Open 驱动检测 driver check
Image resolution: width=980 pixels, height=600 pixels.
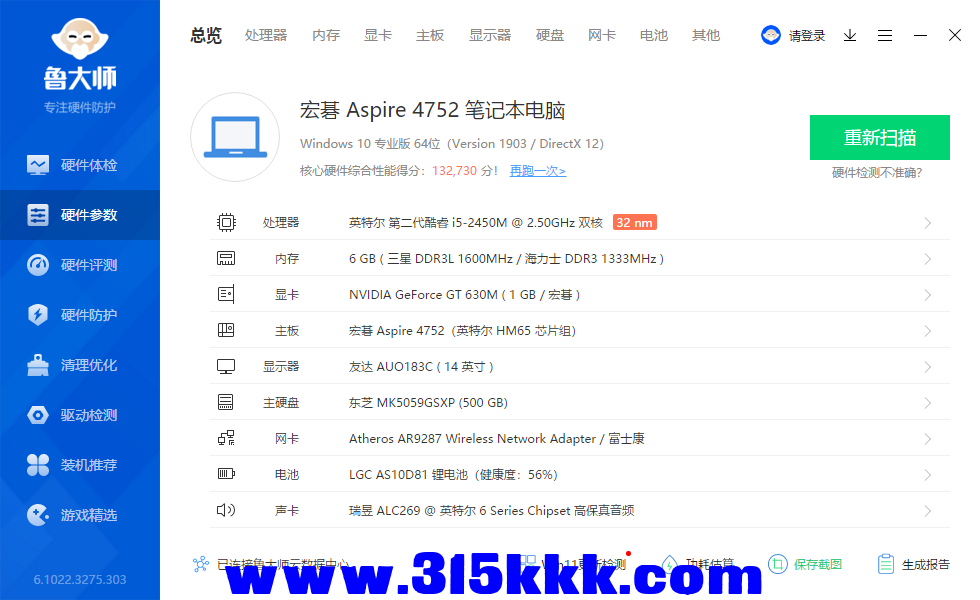pos(80,415)
